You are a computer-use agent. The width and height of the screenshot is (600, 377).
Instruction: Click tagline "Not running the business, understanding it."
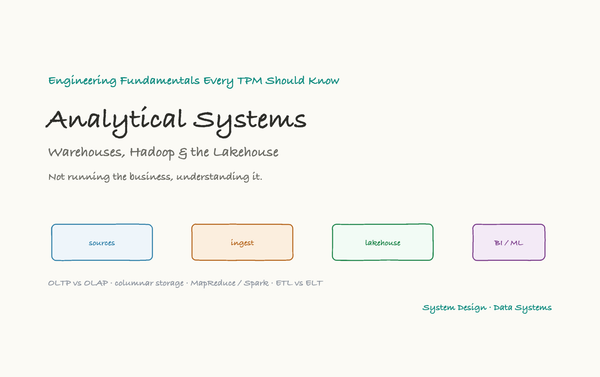click(155, 177)
